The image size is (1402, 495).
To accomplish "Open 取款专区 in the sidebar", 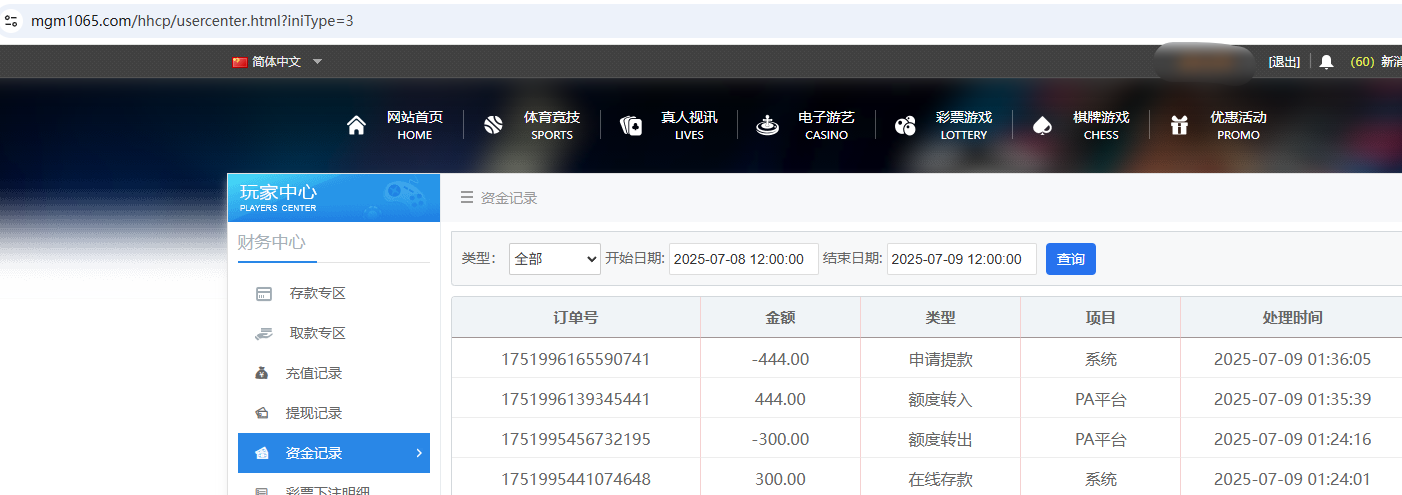I will pos(317,333).
